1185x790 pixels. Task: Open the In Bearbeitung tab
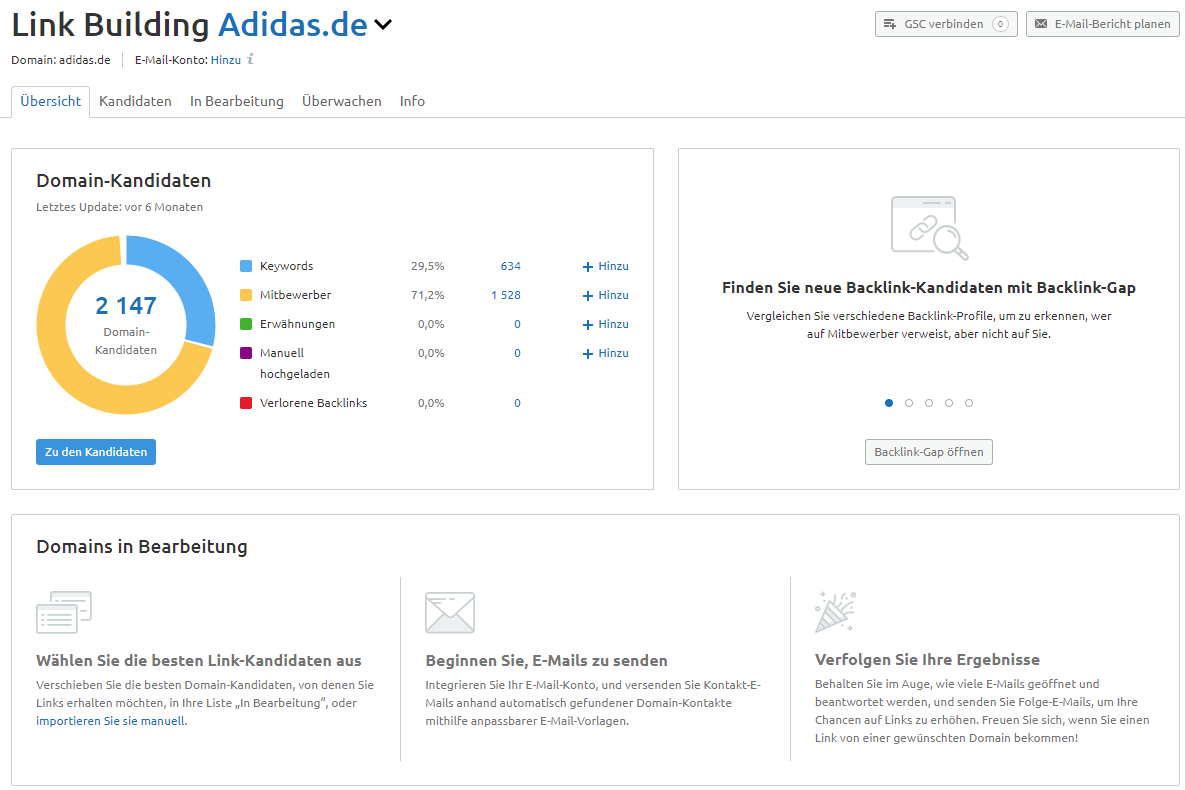(x=237, y=101)
